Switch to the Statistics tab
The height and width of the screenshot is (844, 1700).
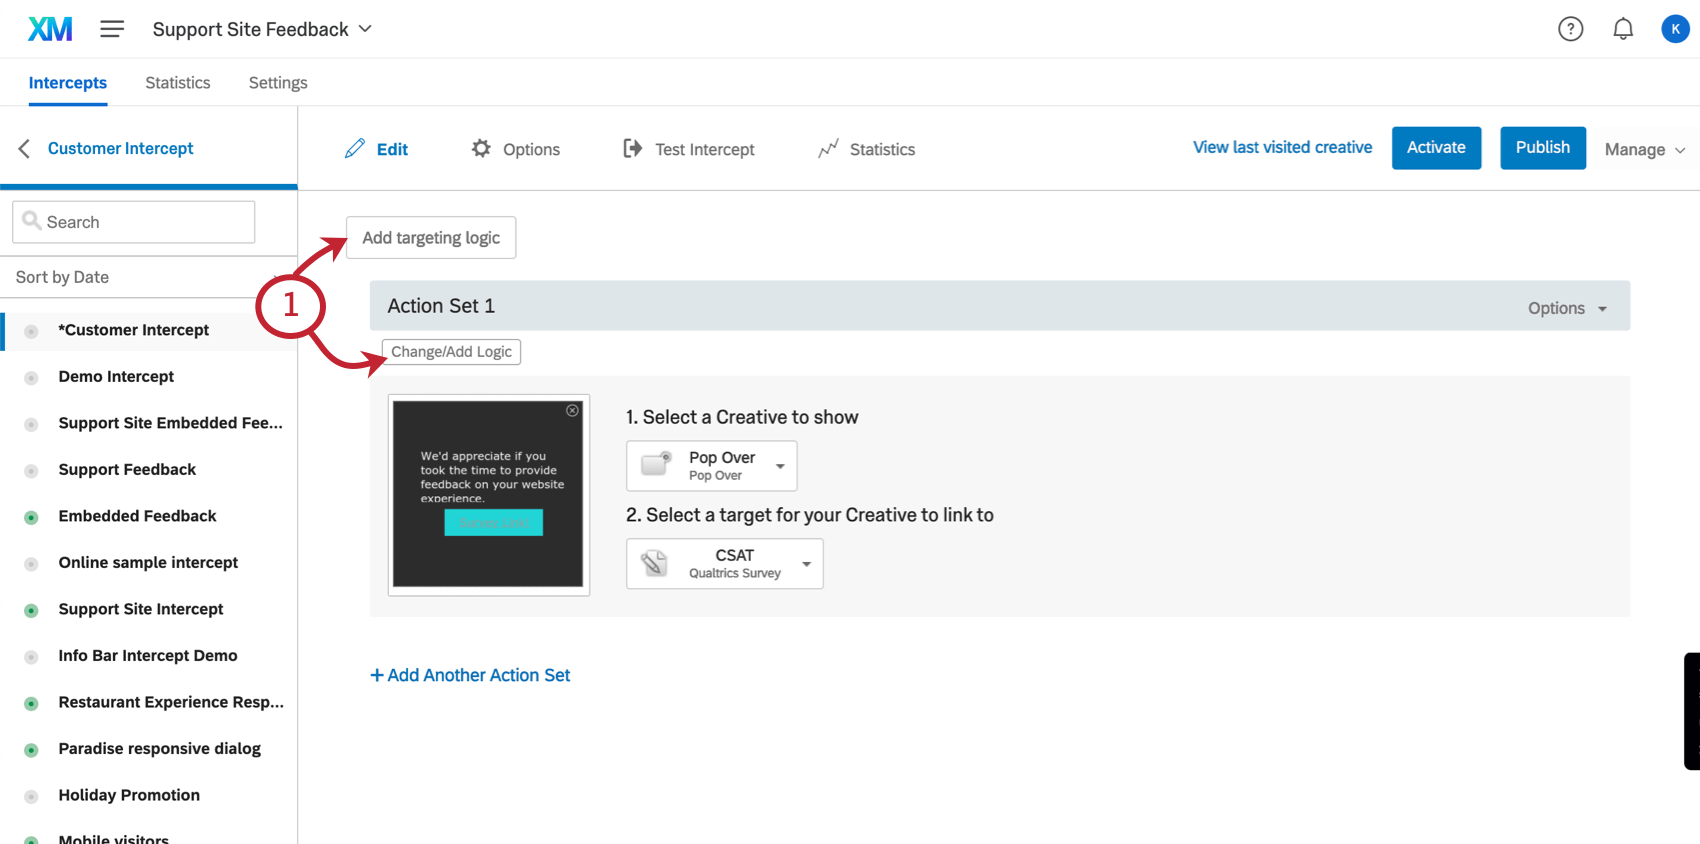tap(178, 83)
